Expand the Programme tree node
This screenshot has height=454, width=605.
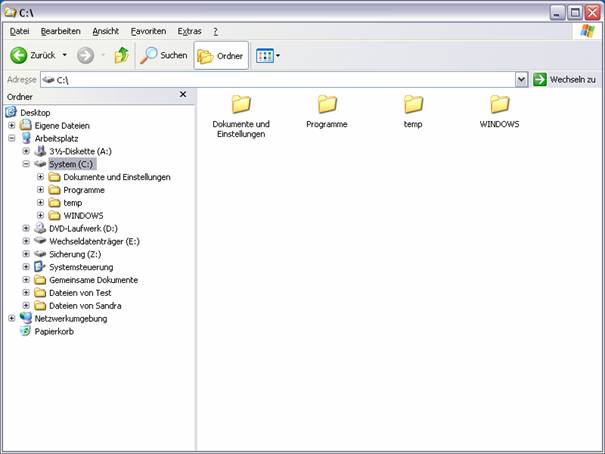(41, 189)
